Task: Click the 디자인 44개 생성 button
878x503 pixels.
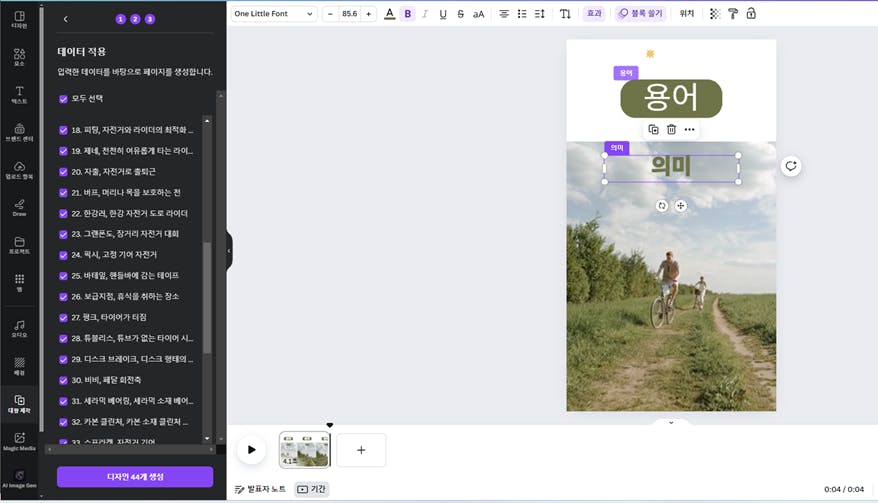Action: [135, 477]
